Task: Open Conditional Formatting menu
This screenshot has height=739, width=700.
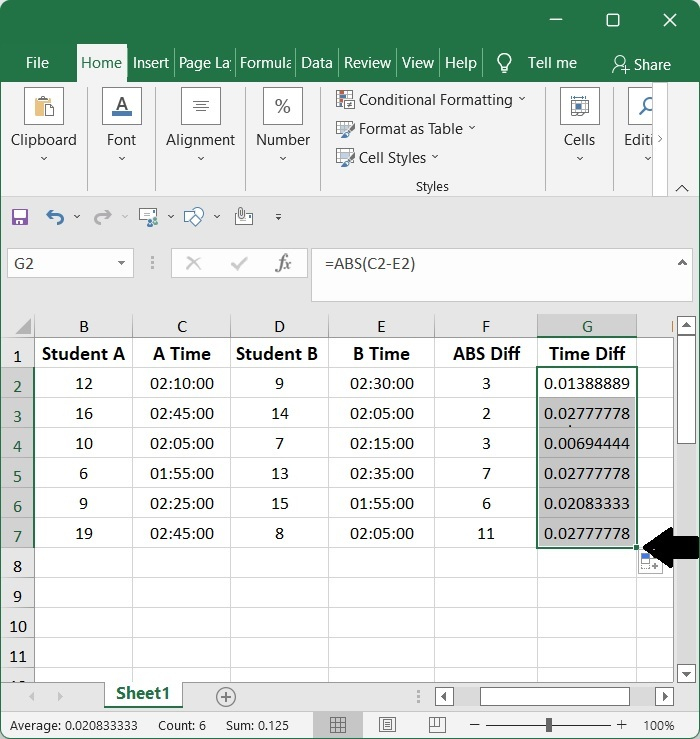Action: click(x=431, y=100)
